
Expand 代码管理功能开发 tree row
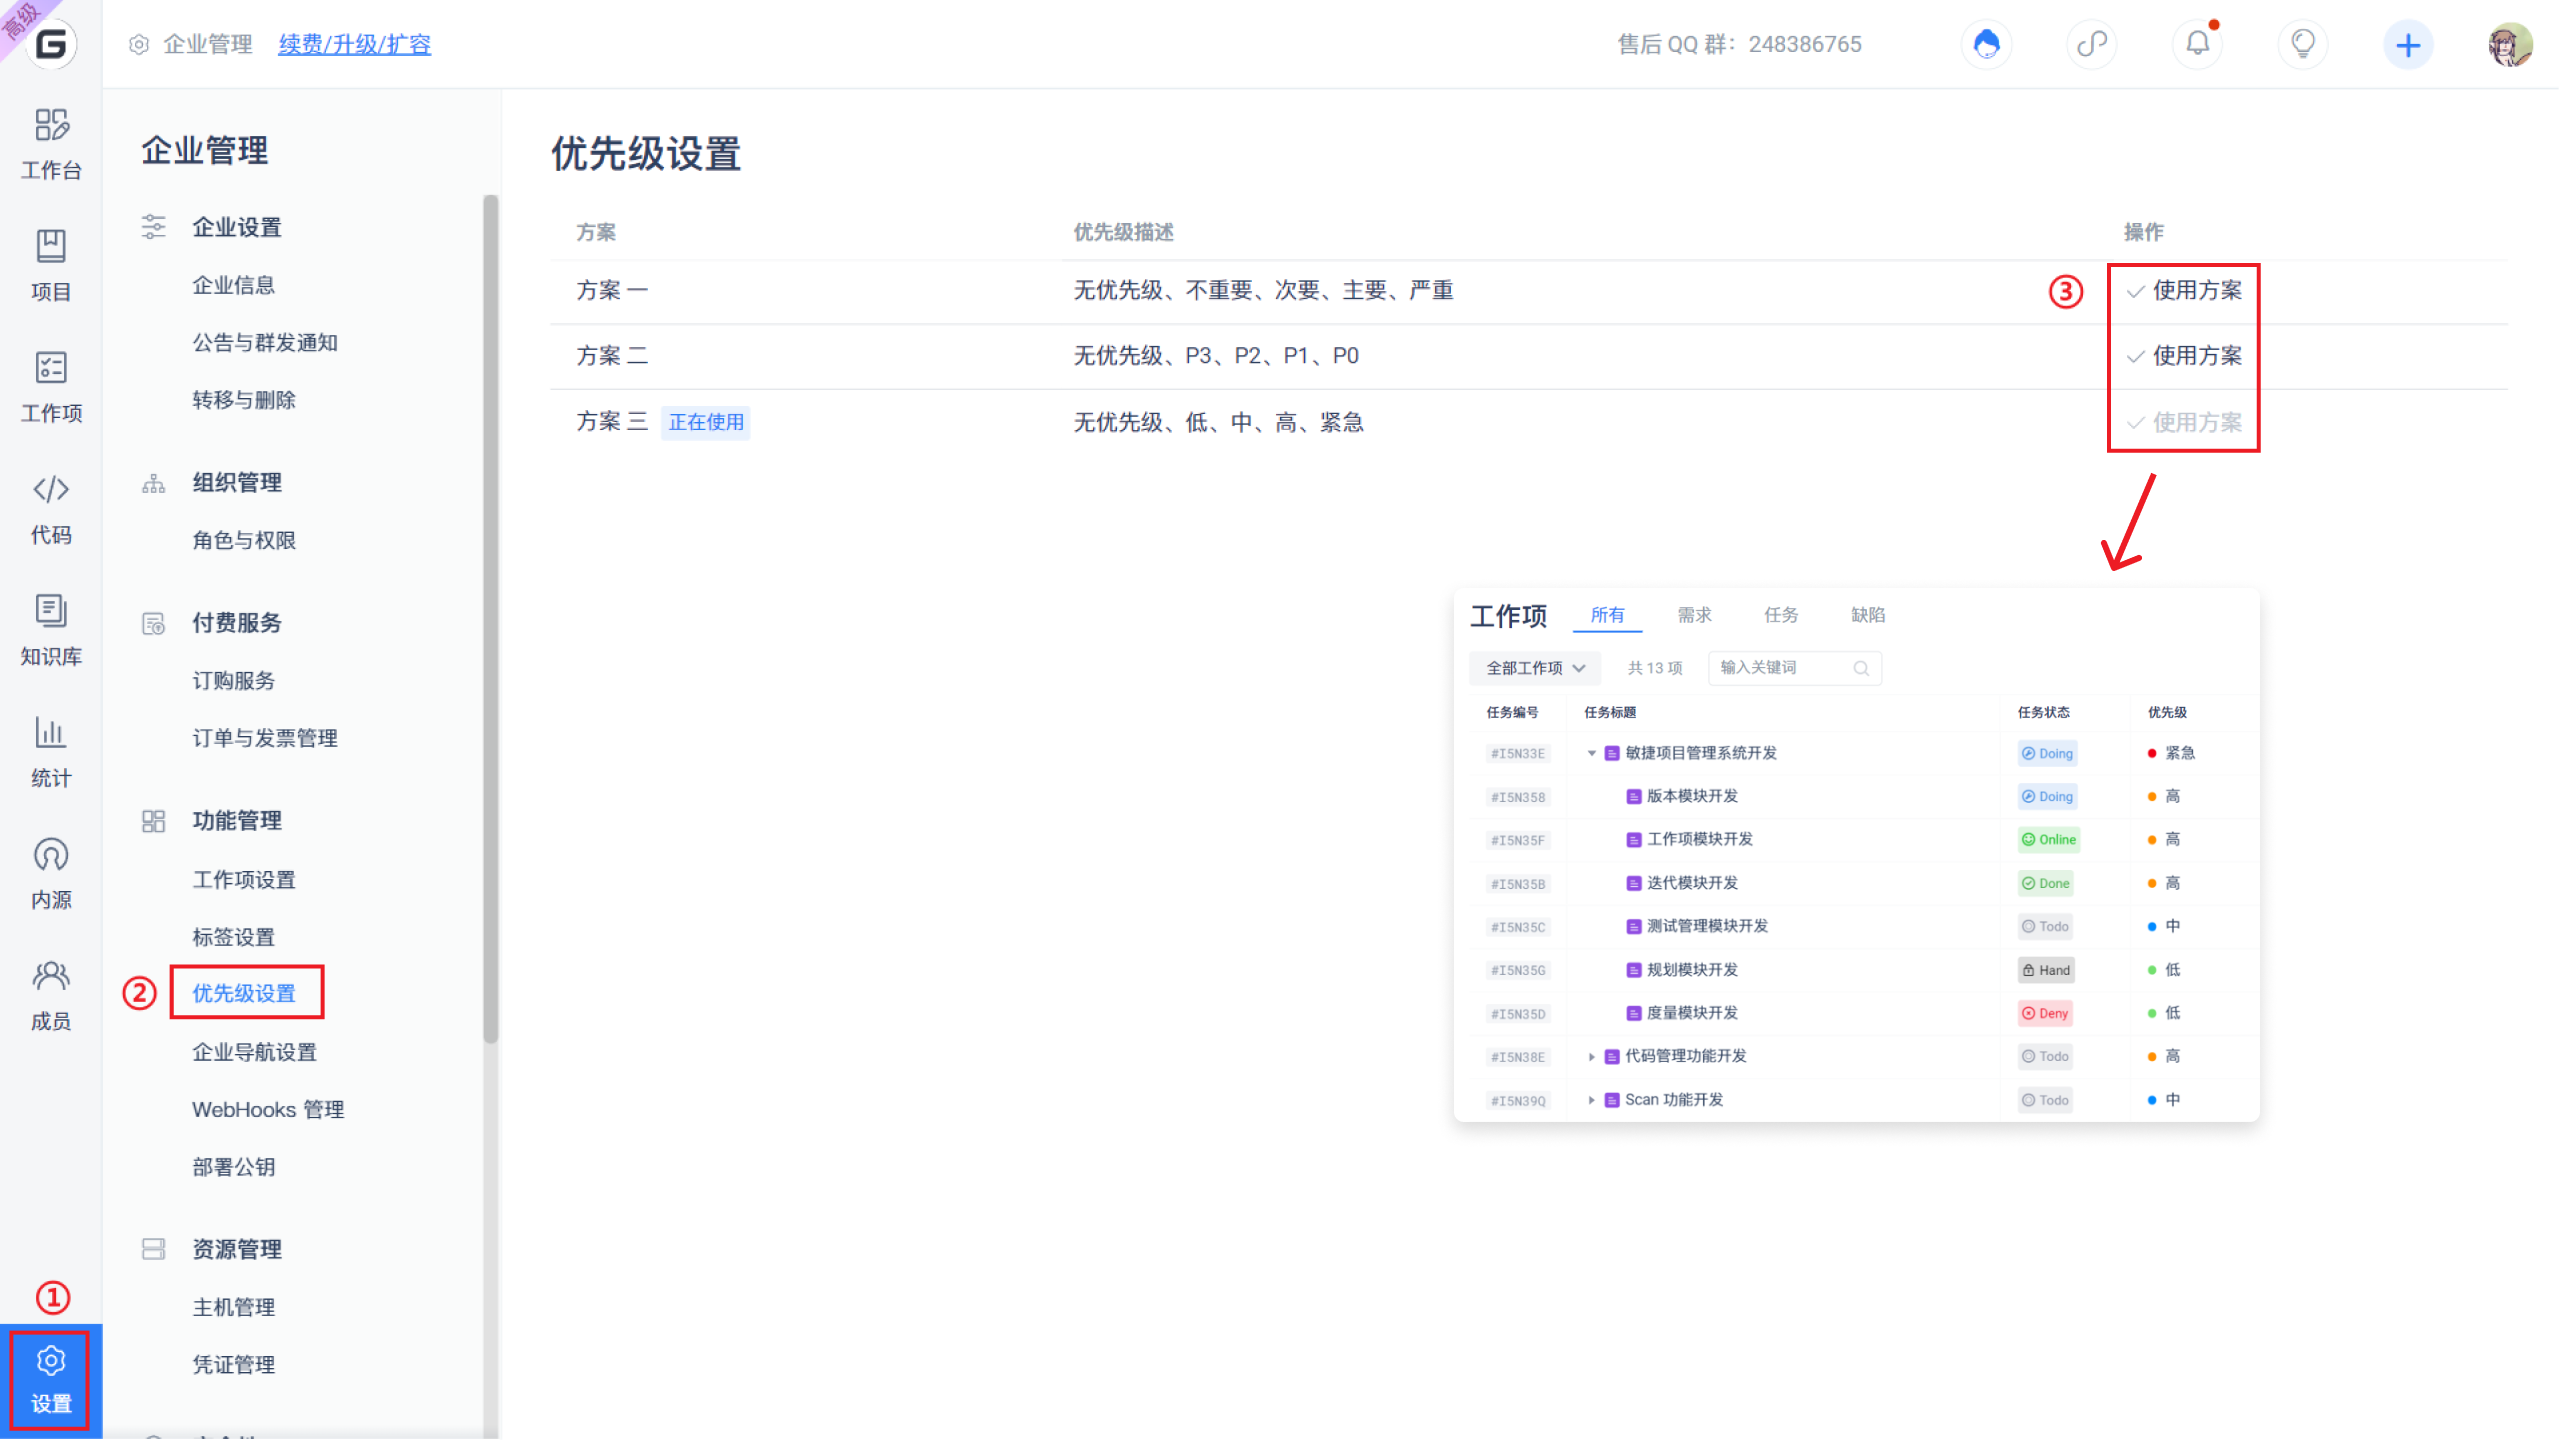1591,1057
